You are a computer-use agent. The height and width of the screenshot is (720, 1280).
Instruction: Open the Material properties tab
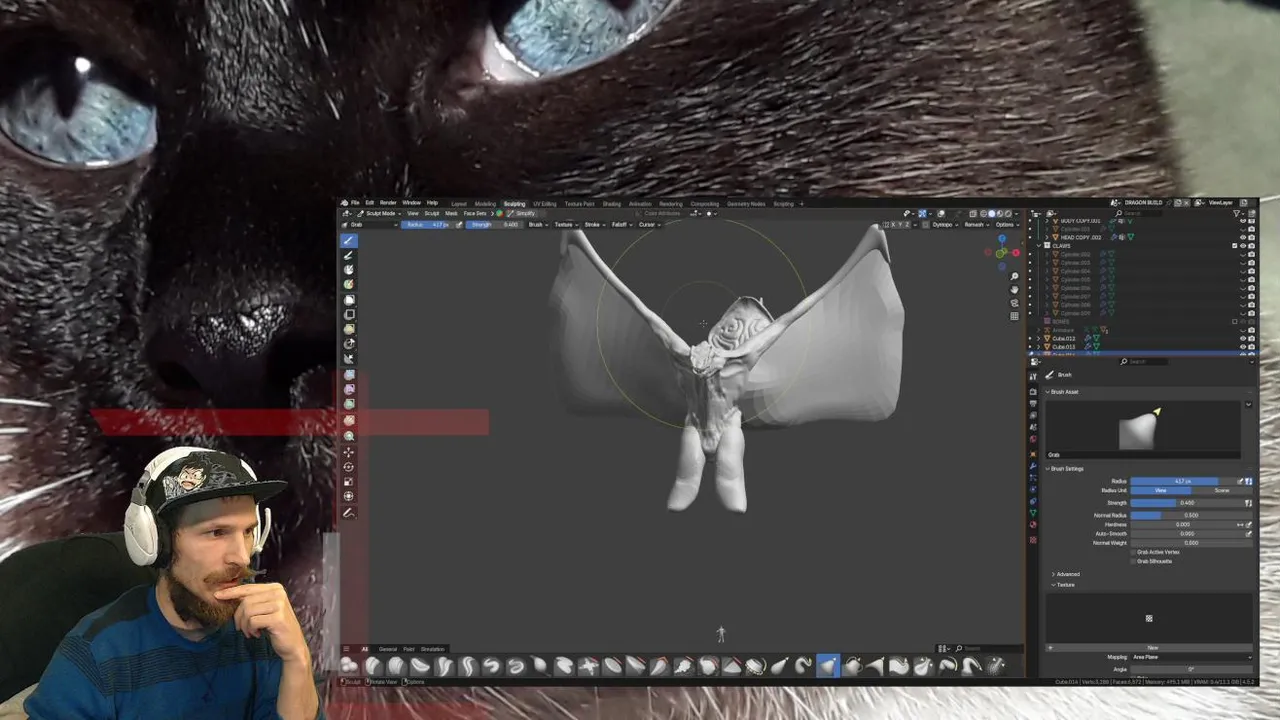coord(1033,524)
